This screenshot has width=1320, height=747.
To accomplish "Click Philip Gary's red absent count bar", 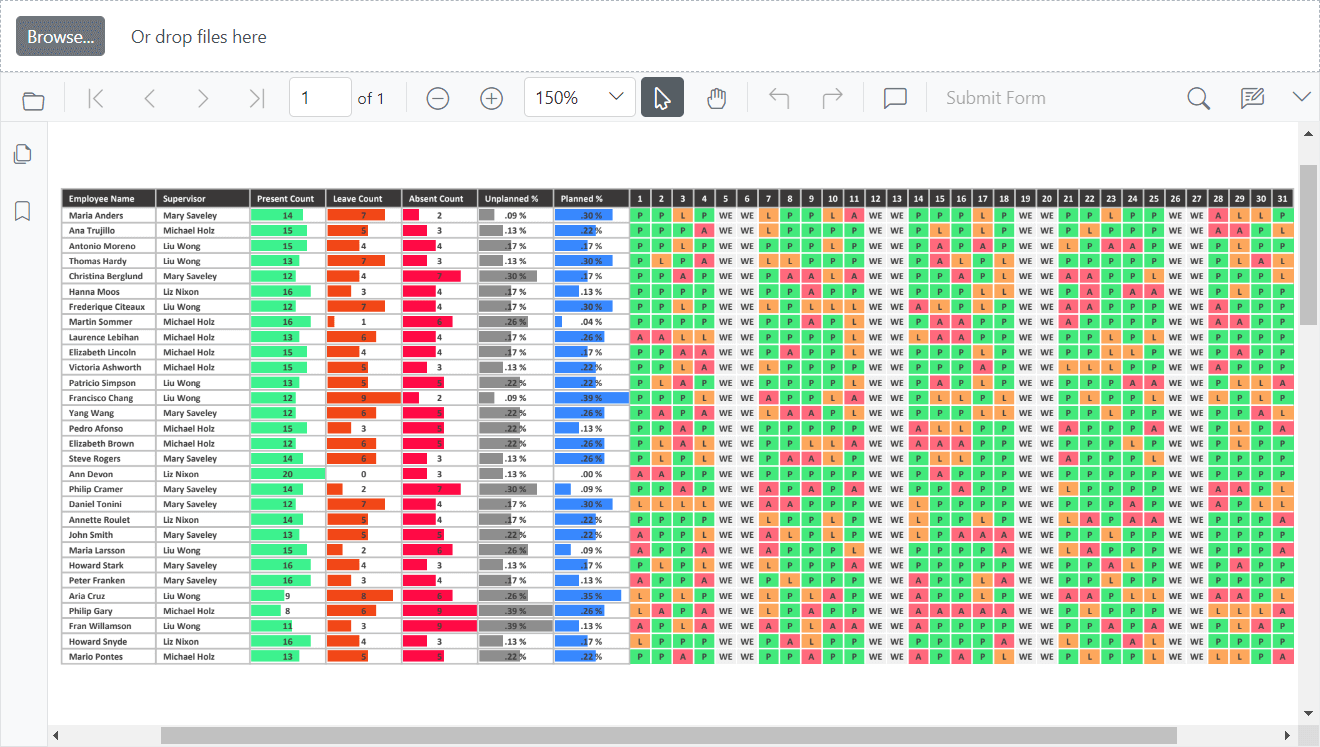I will click(440, 611).
